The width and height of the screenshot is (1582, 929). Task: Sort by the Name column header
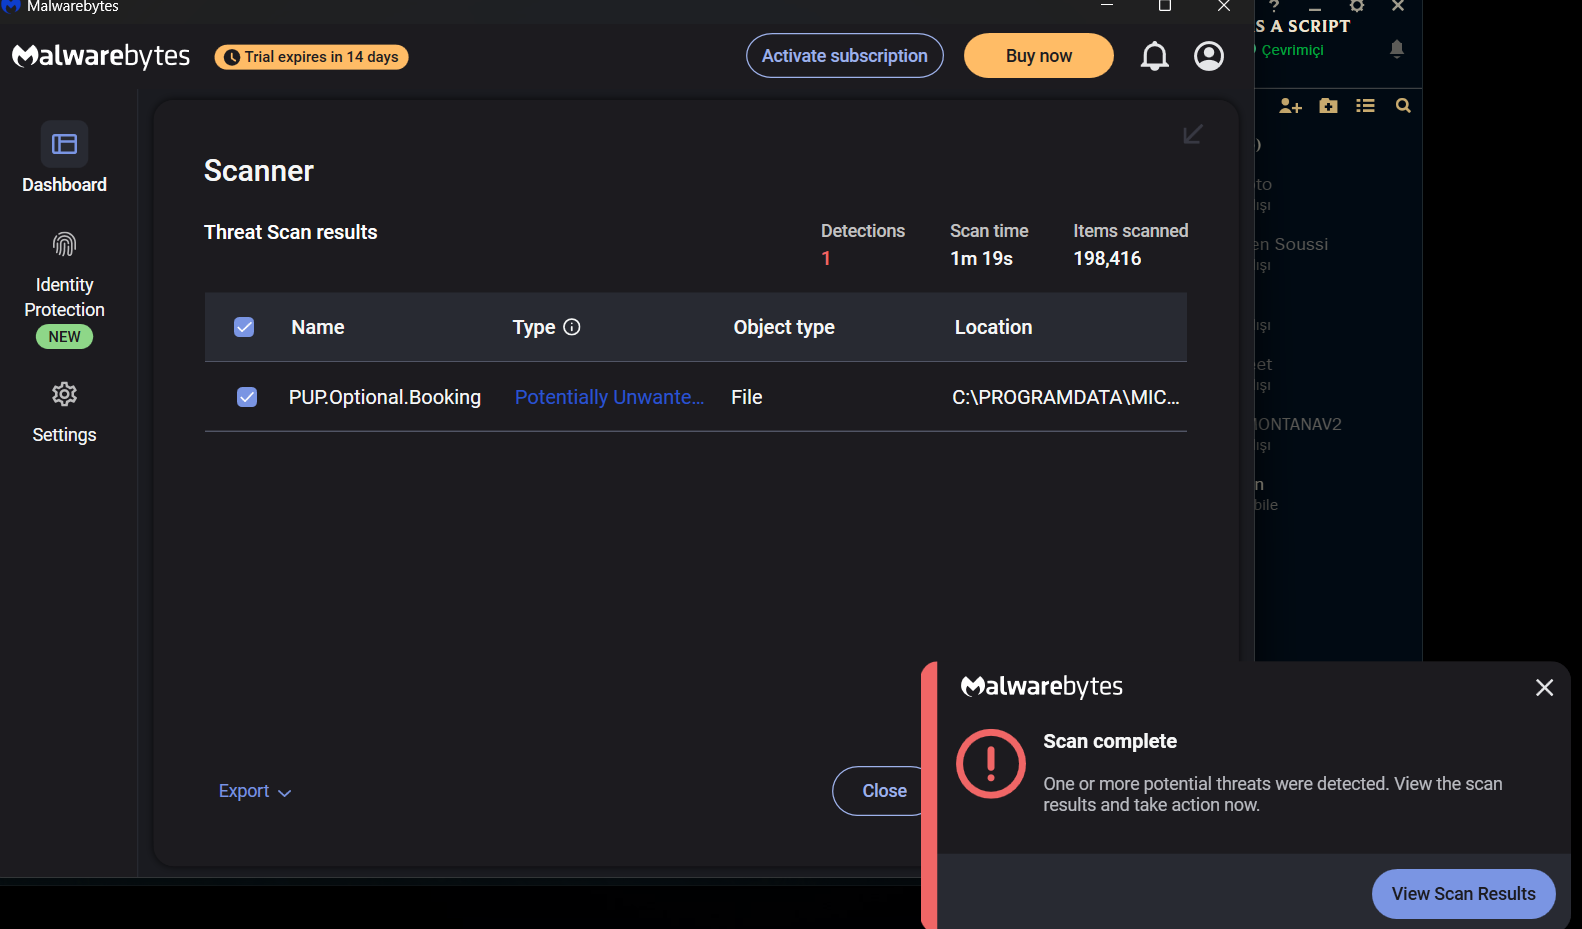point(318,327)
